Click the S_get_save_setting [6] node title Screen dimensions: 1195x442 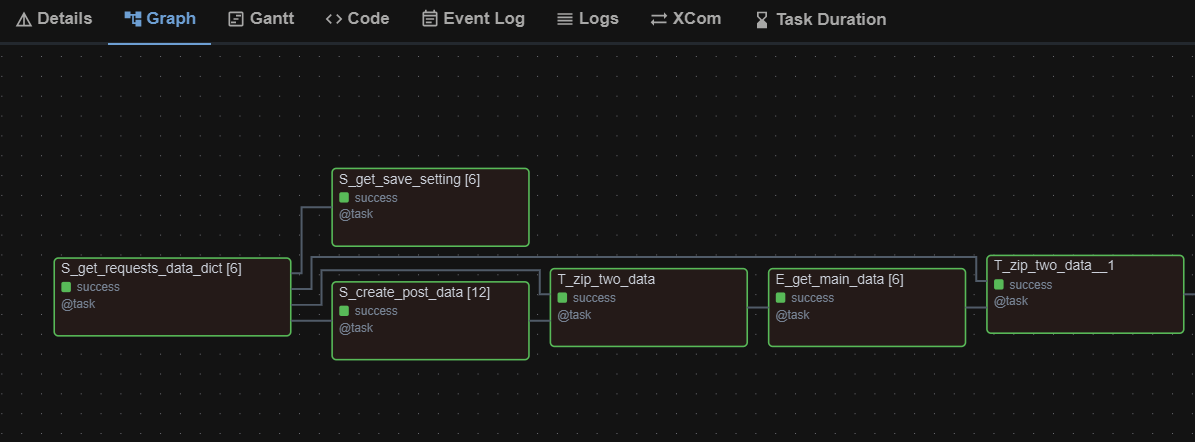pos(409,179)
